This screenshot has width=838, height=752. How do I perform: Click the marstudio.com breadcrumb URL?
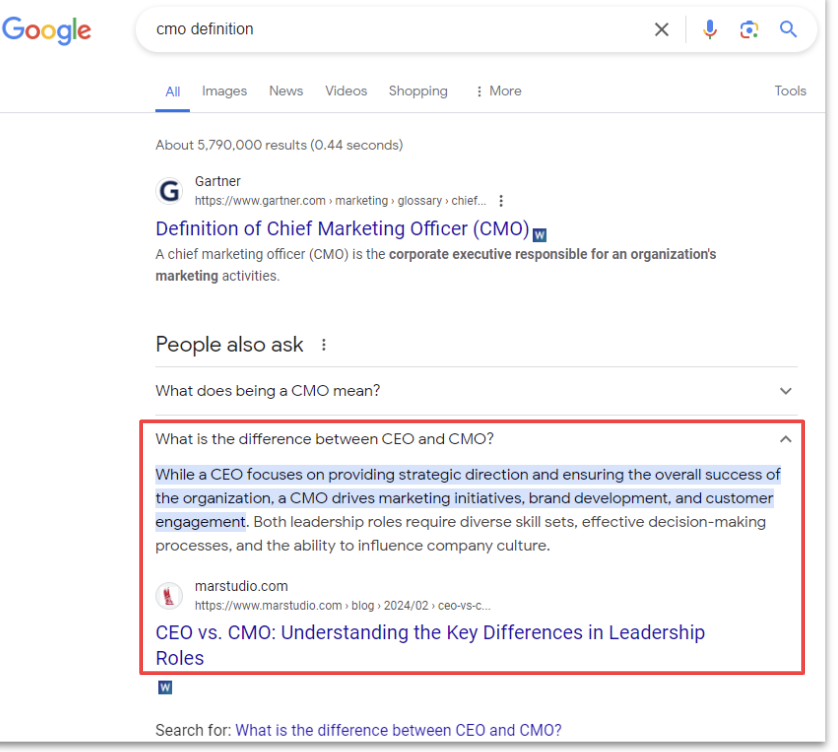(343, 606)
